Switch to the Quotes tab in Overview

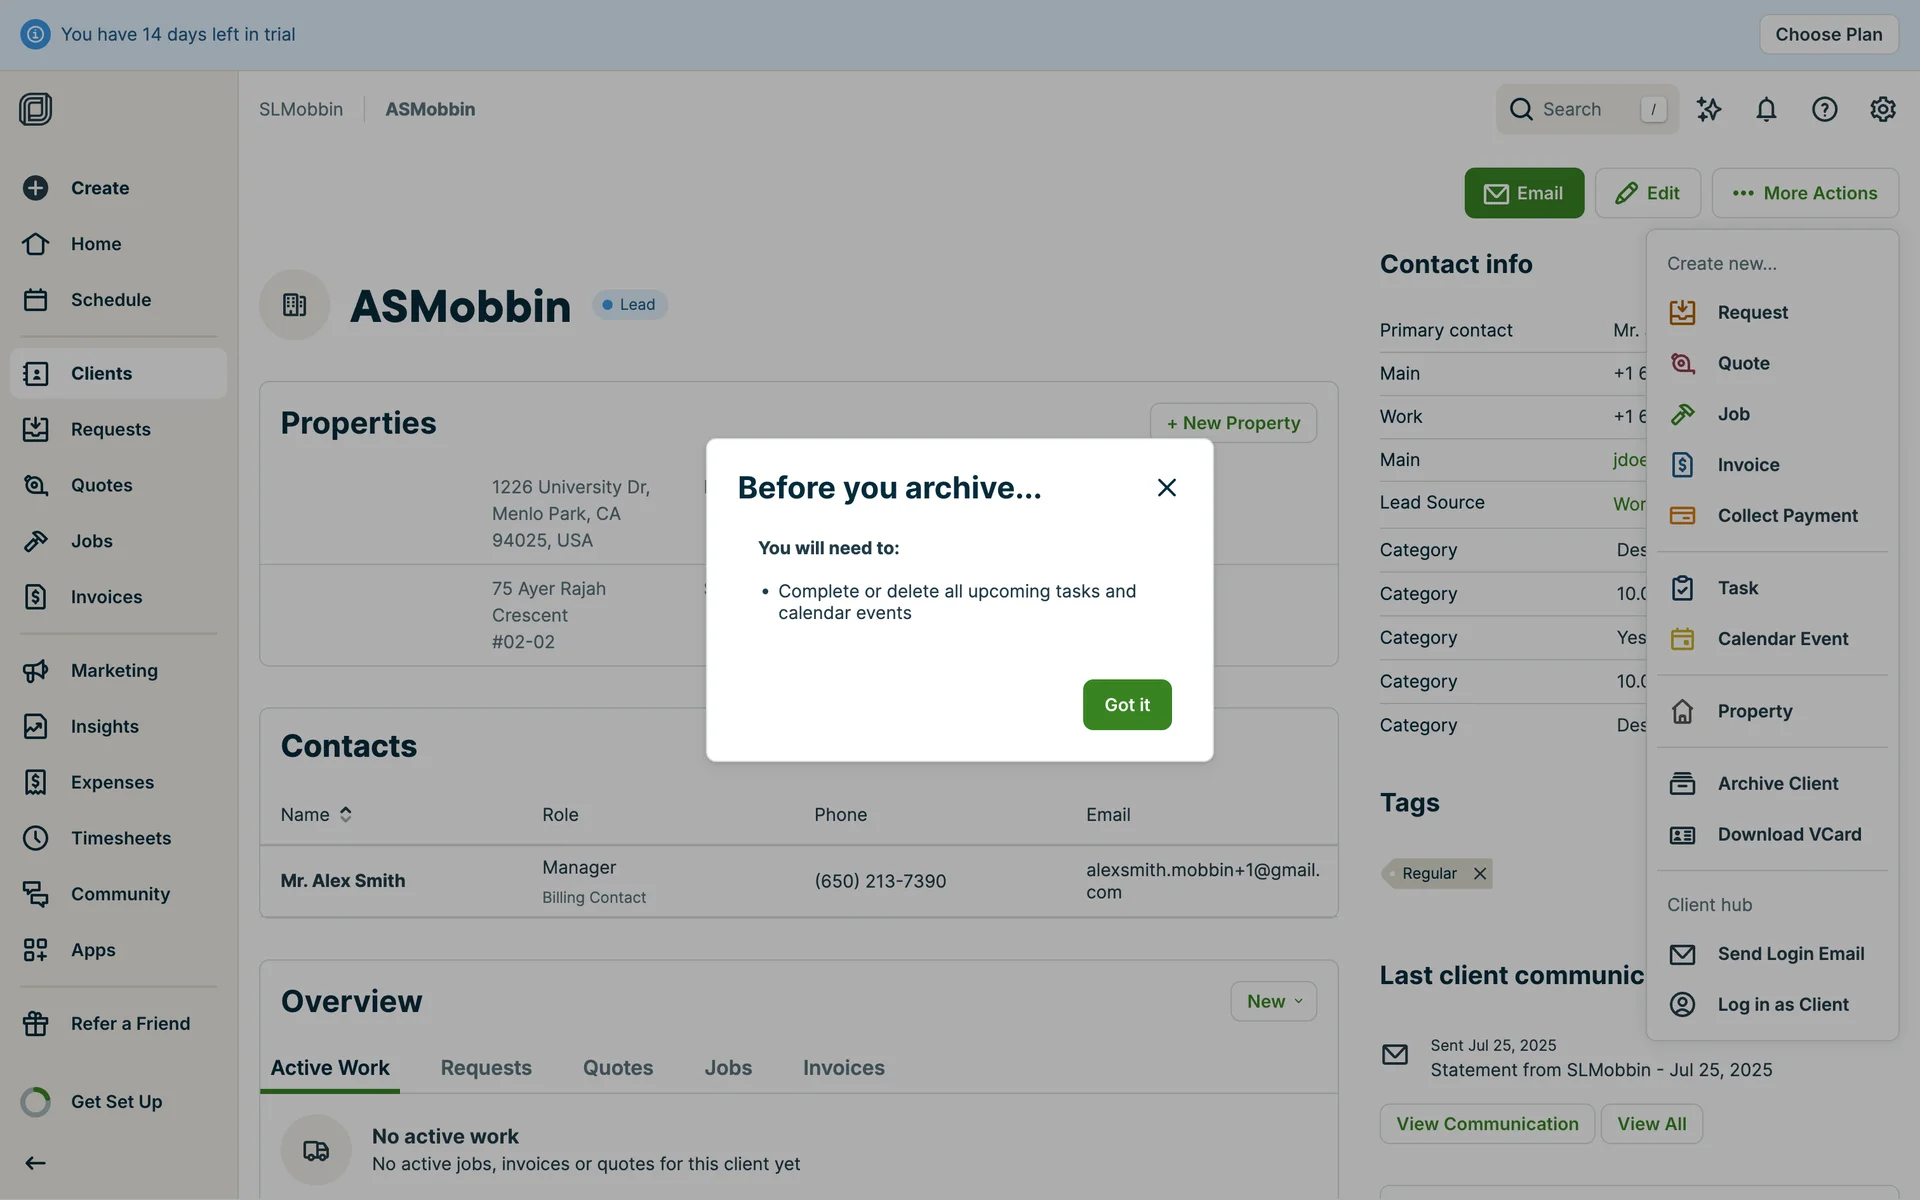click(617, 1067)
